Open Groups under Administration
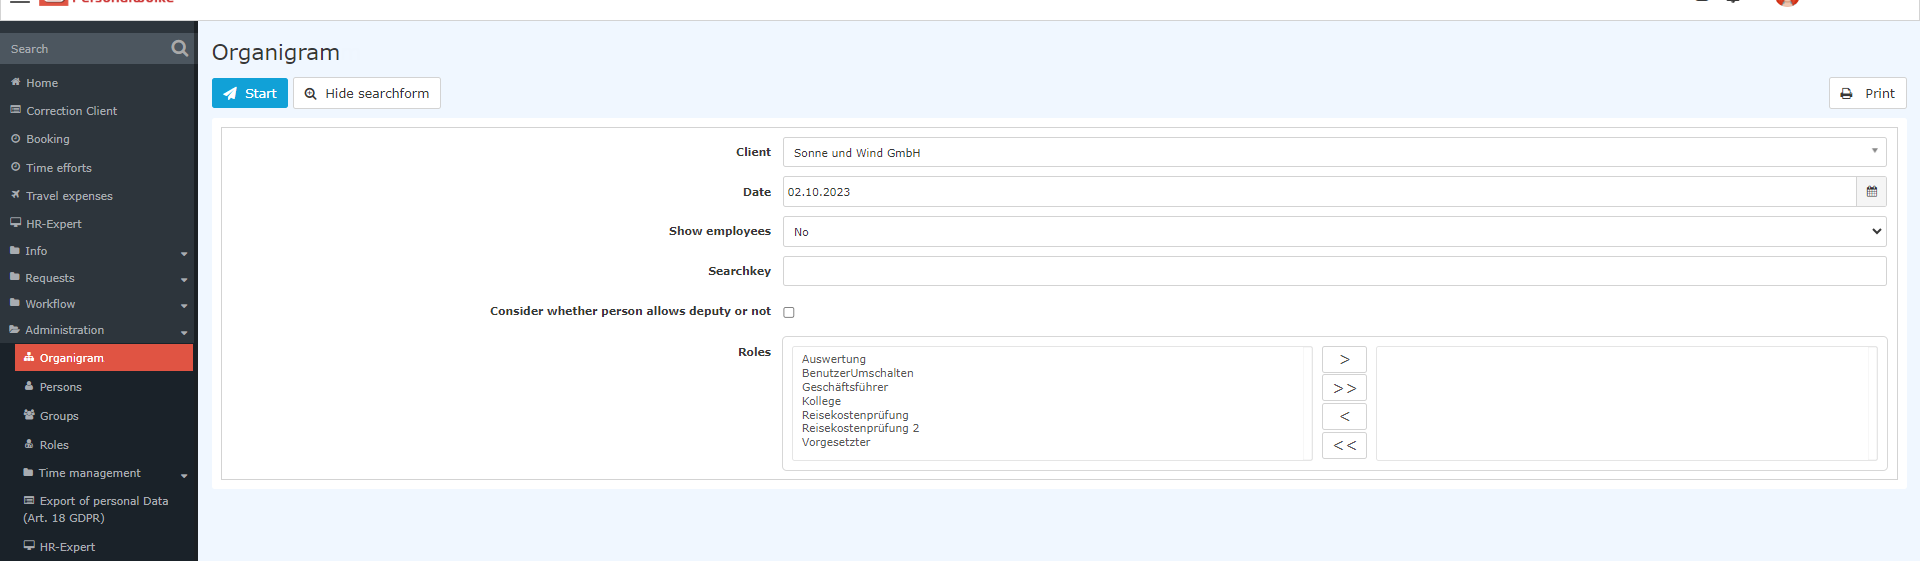 coord(59,416)
